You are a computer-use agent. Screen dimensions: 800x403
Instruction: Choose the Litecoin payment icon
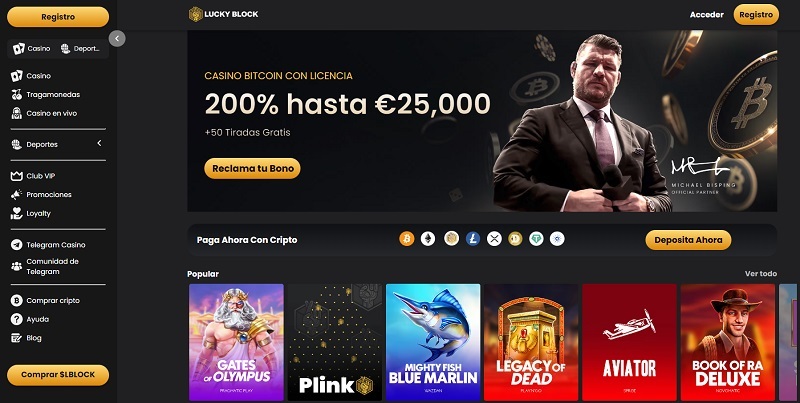[x=472, y=239]
